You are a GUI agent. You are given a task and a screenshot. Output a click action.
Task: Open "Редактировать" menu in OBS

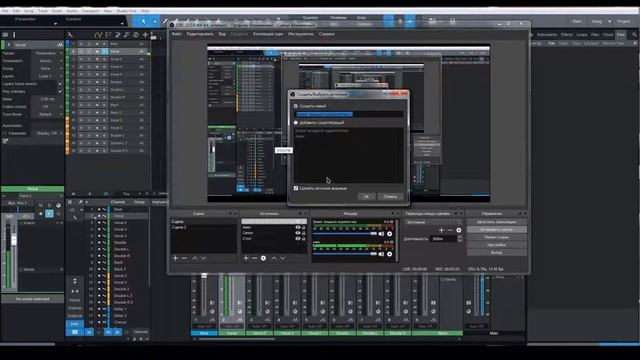coord(200,34)
